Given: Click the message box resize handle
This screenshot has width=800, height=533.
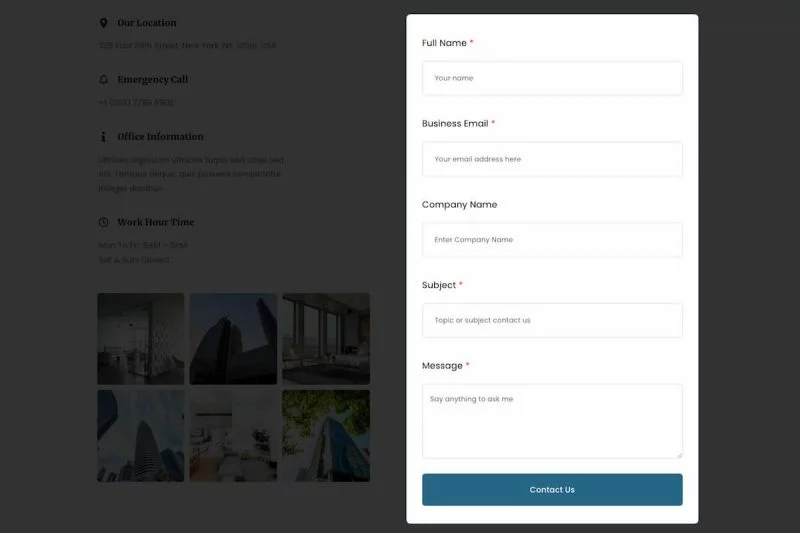Looking at the screenshot, I should click(679, 455).
